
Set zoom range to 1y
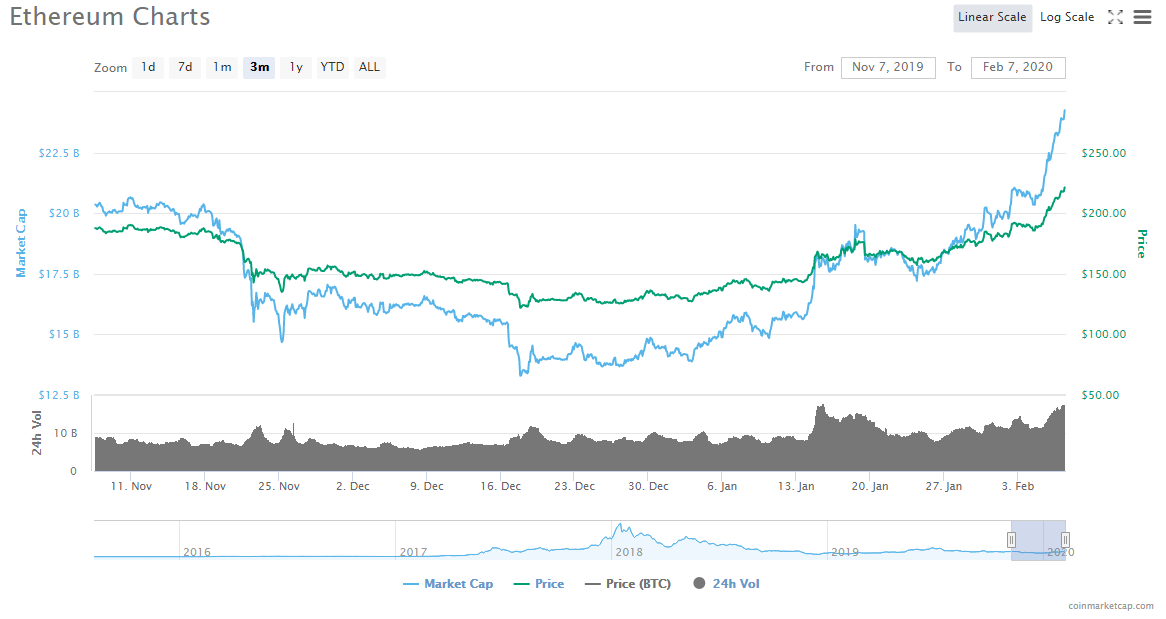[x=296, y=67]
